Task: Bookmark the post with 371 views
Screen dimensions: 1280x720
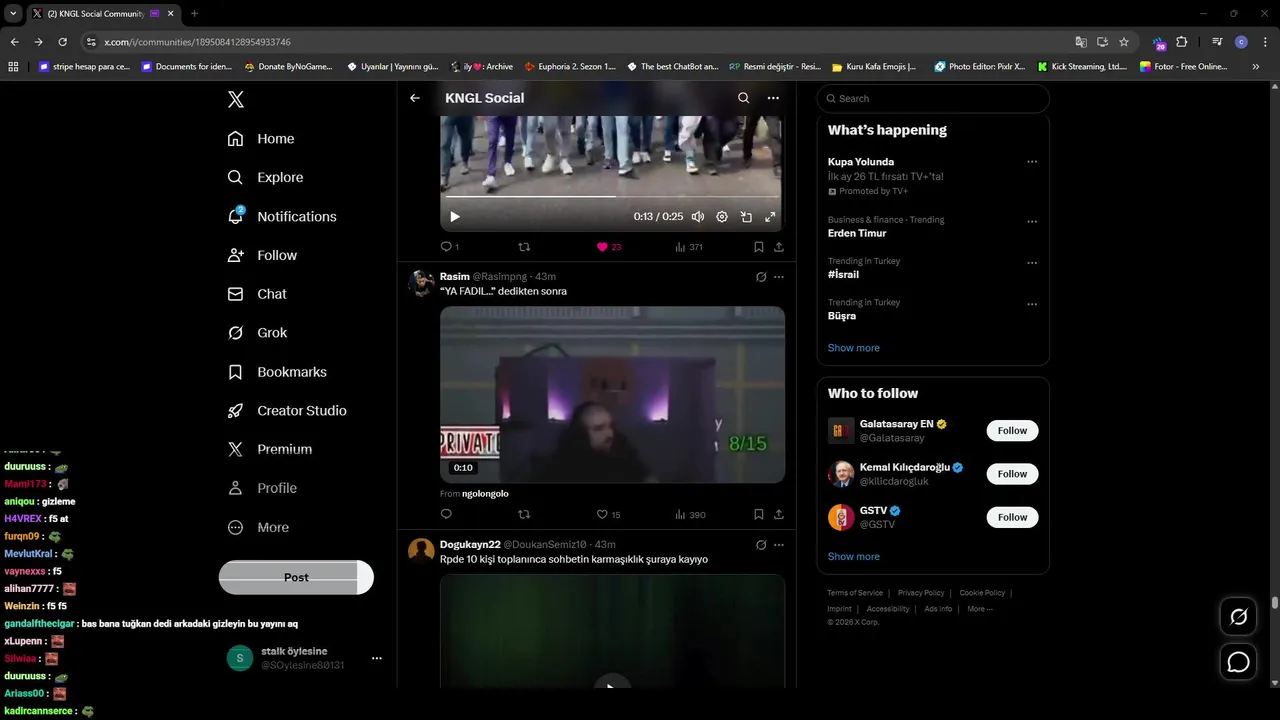Action: tap(759, 247)
